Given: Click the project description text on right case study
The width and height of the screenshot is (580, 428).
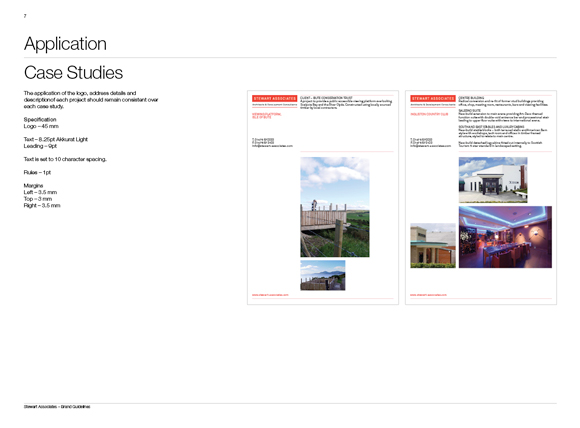Looking at the screenshot, I should [x=504, y=122].
